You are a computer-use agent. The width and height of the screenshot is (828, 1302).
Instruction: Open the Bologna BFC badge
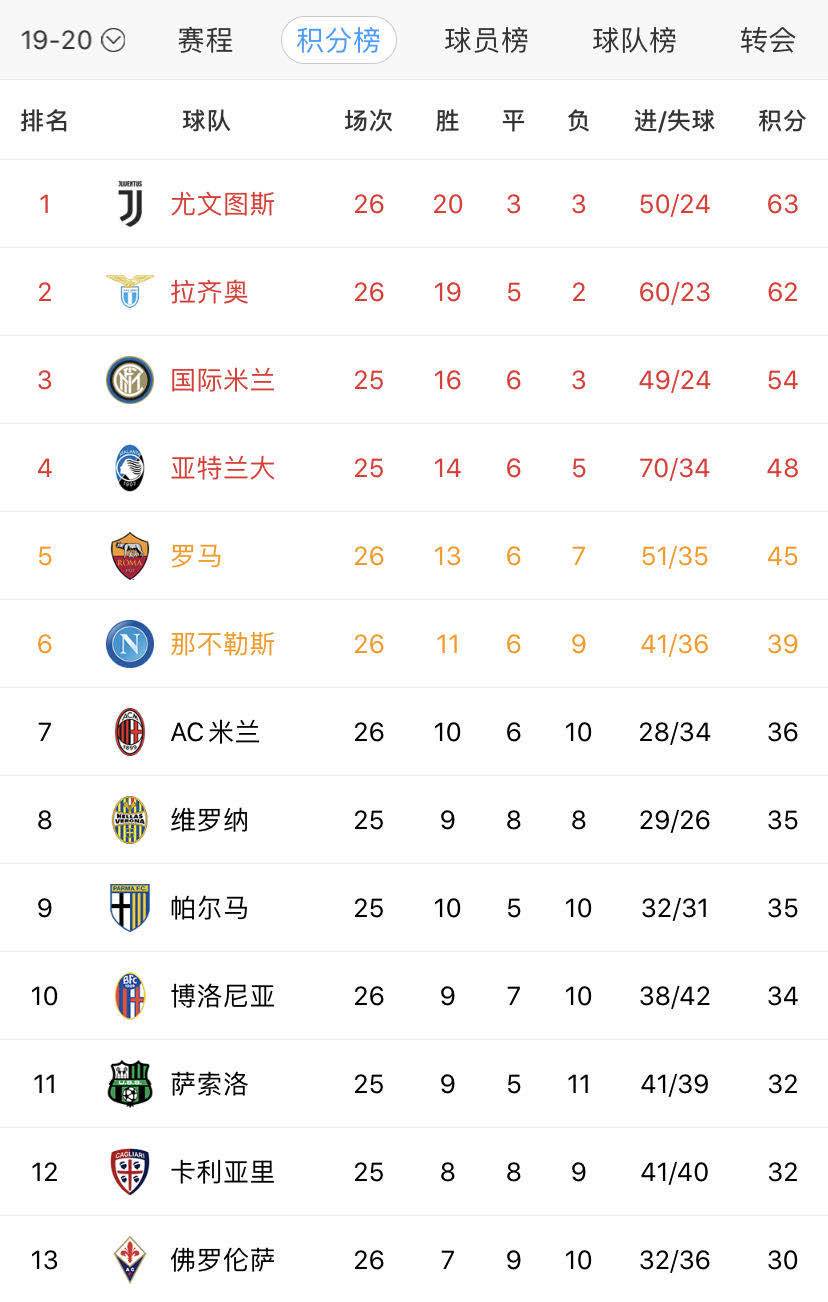coord(130,996)
